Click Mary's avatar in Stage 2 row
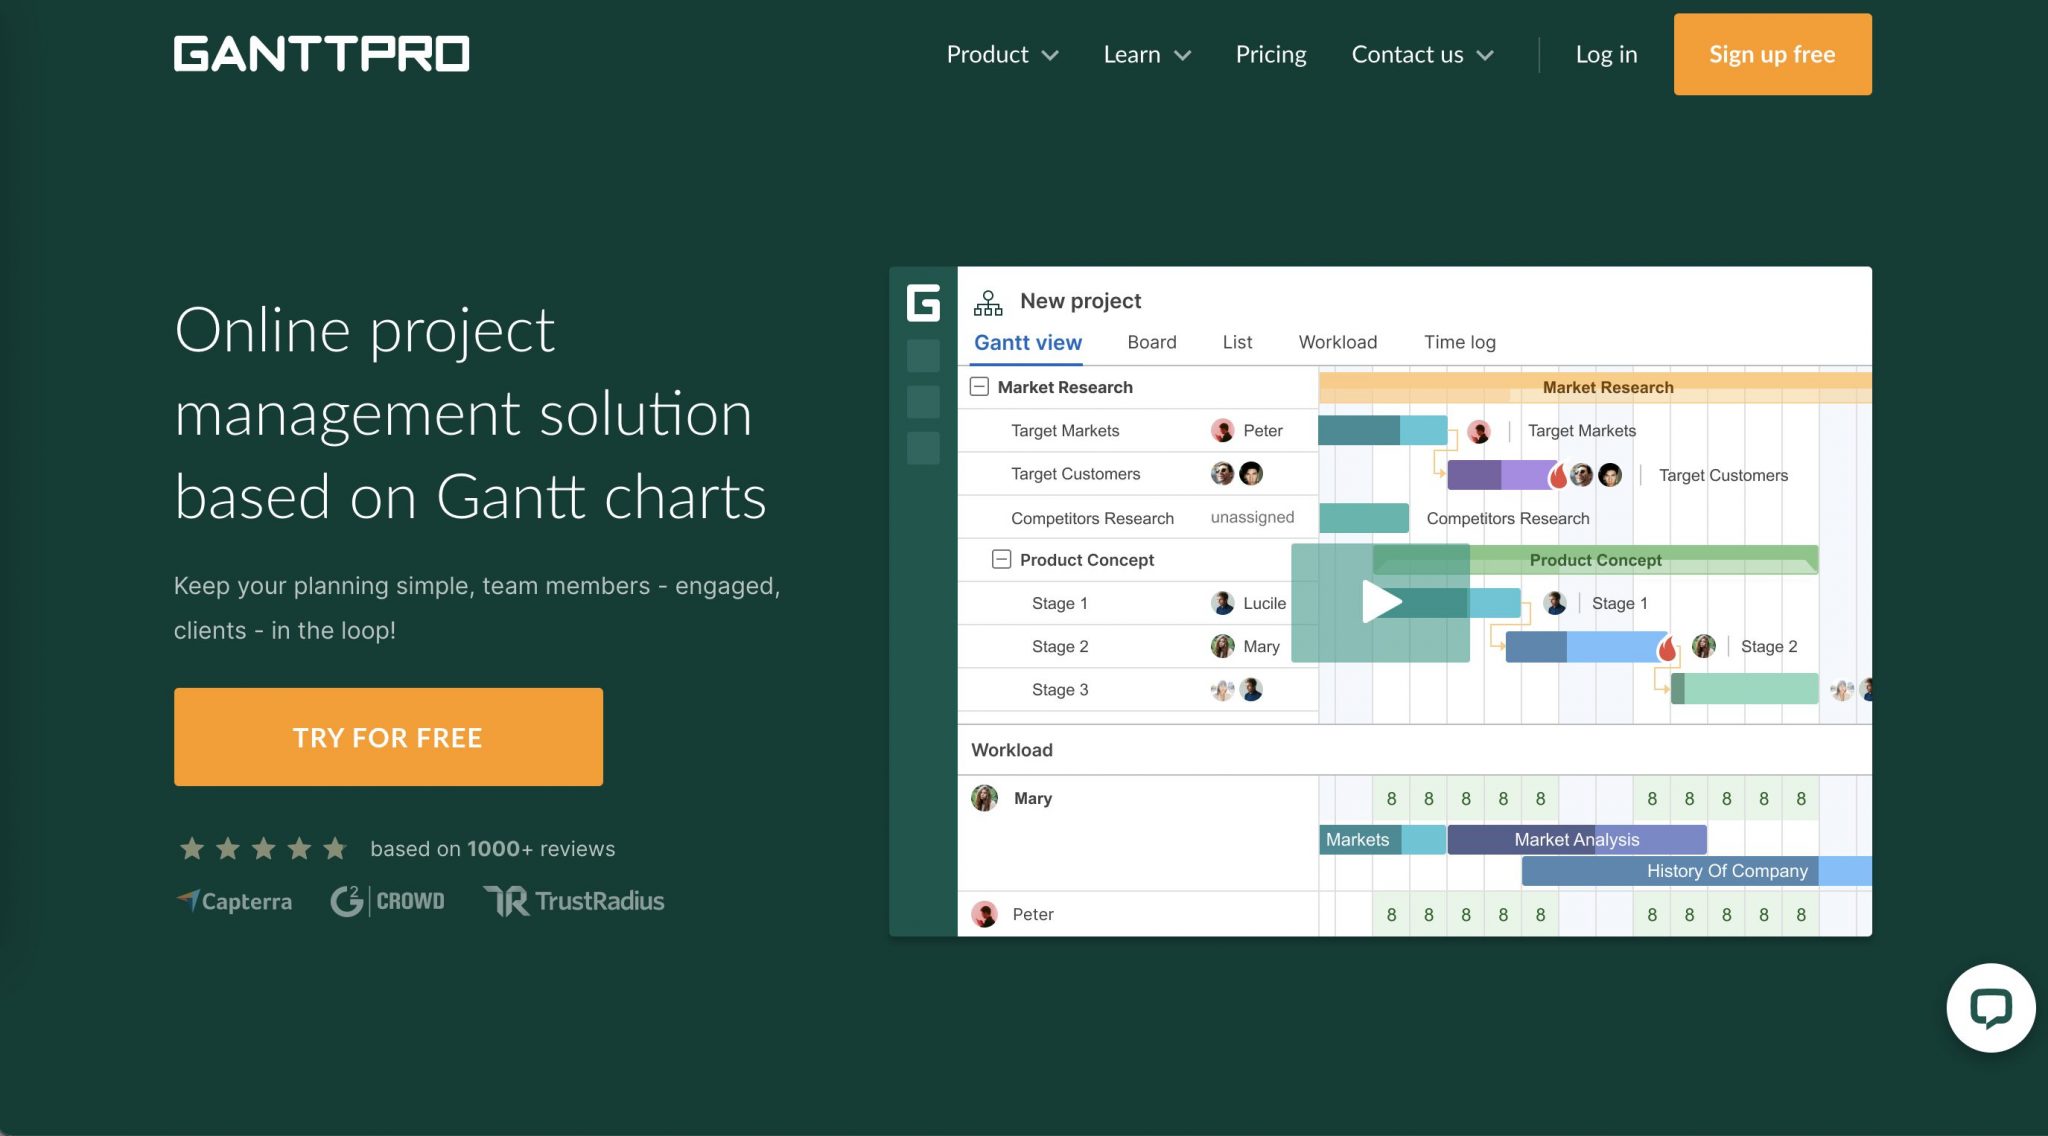This screenshot has height=1136, width=2048. pyautogui.click(x=1222, y=646)
